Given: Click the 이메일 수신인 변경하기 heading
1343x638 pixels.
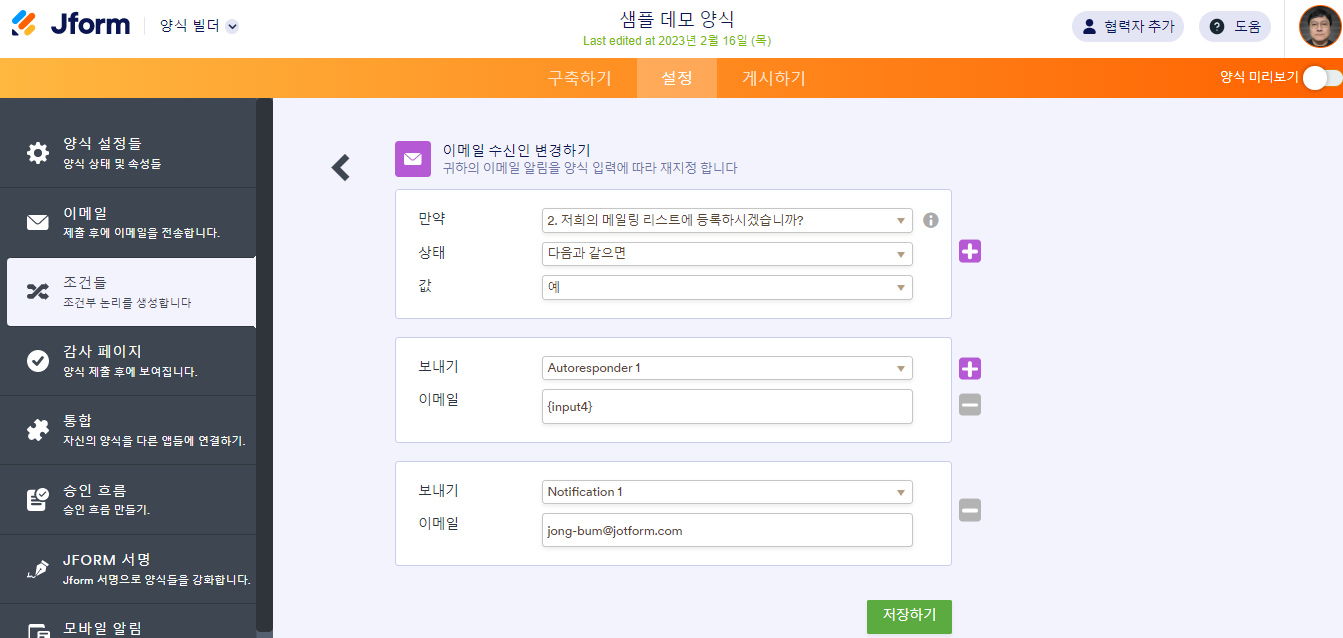Looking at the screenshot, I should pos(517,150).
